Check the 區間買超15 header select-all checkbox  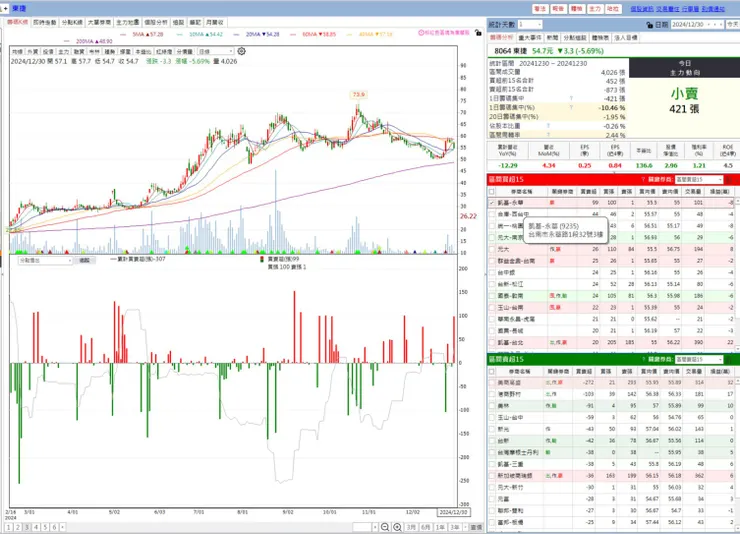492,192
